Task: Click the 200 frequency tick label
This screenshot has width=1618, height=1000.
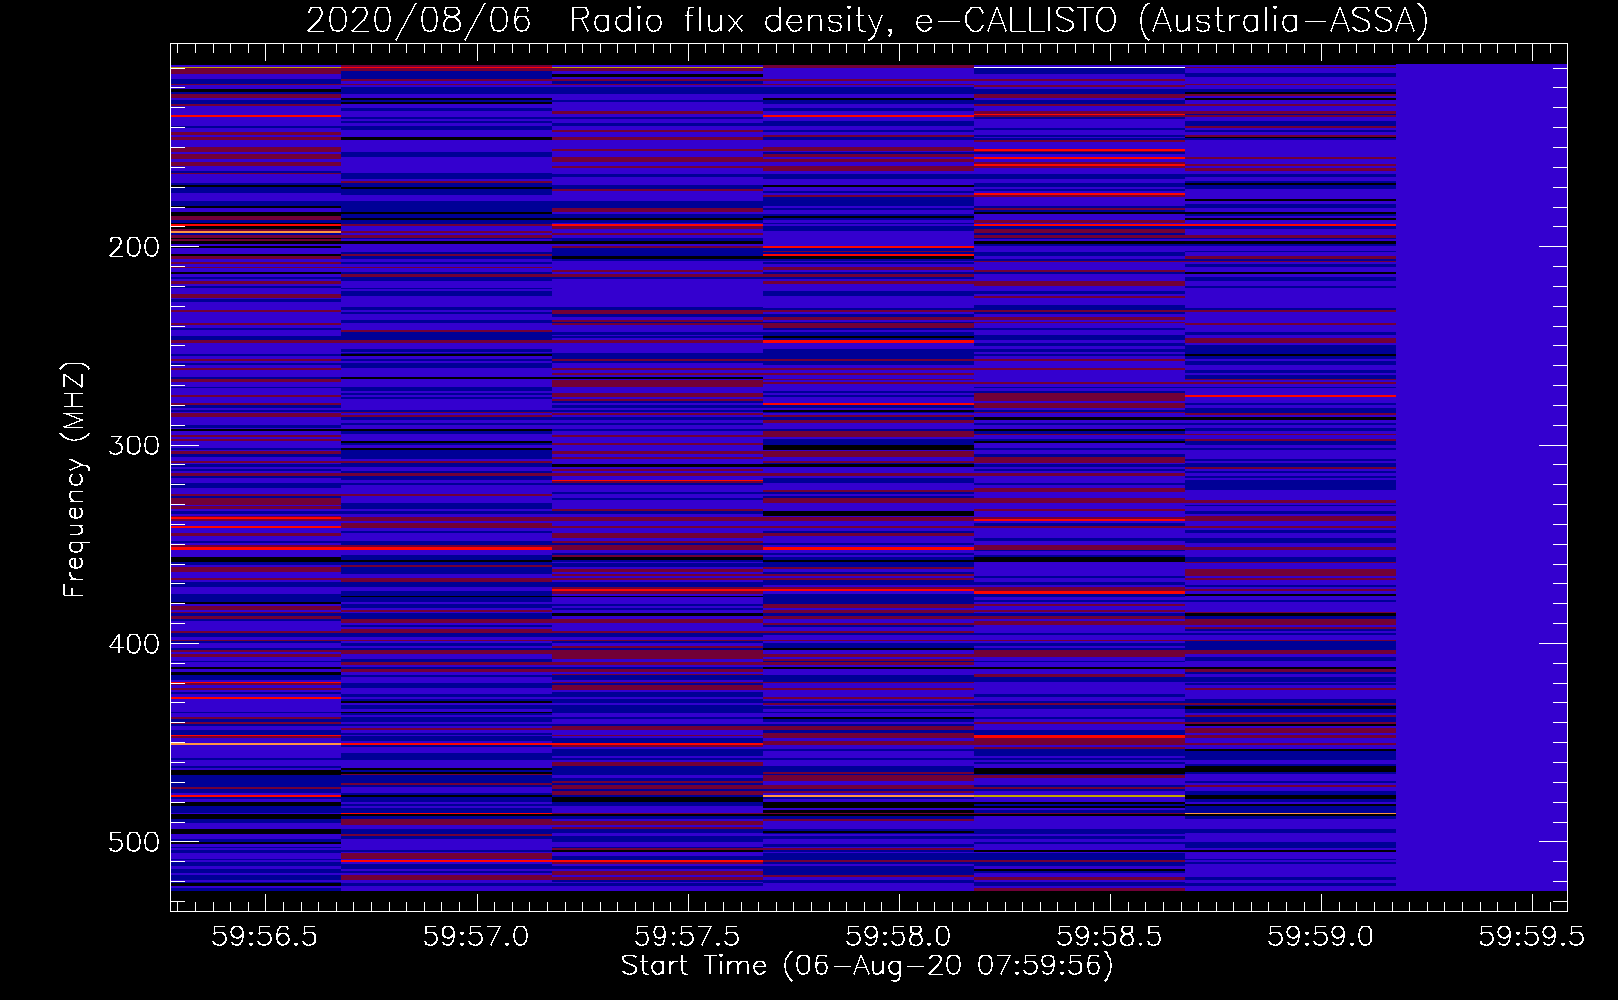Action: [x=133, y=247]
